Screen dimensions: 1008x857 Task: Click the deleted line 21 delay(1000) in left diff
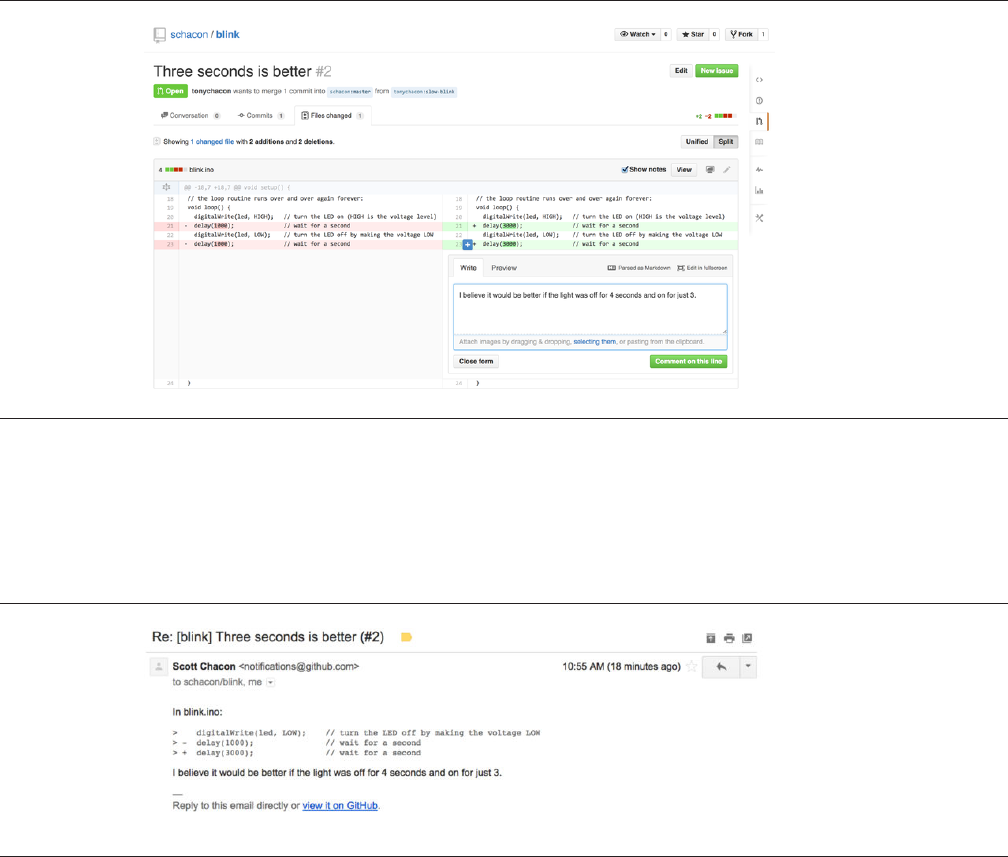[x=298, y=226]
